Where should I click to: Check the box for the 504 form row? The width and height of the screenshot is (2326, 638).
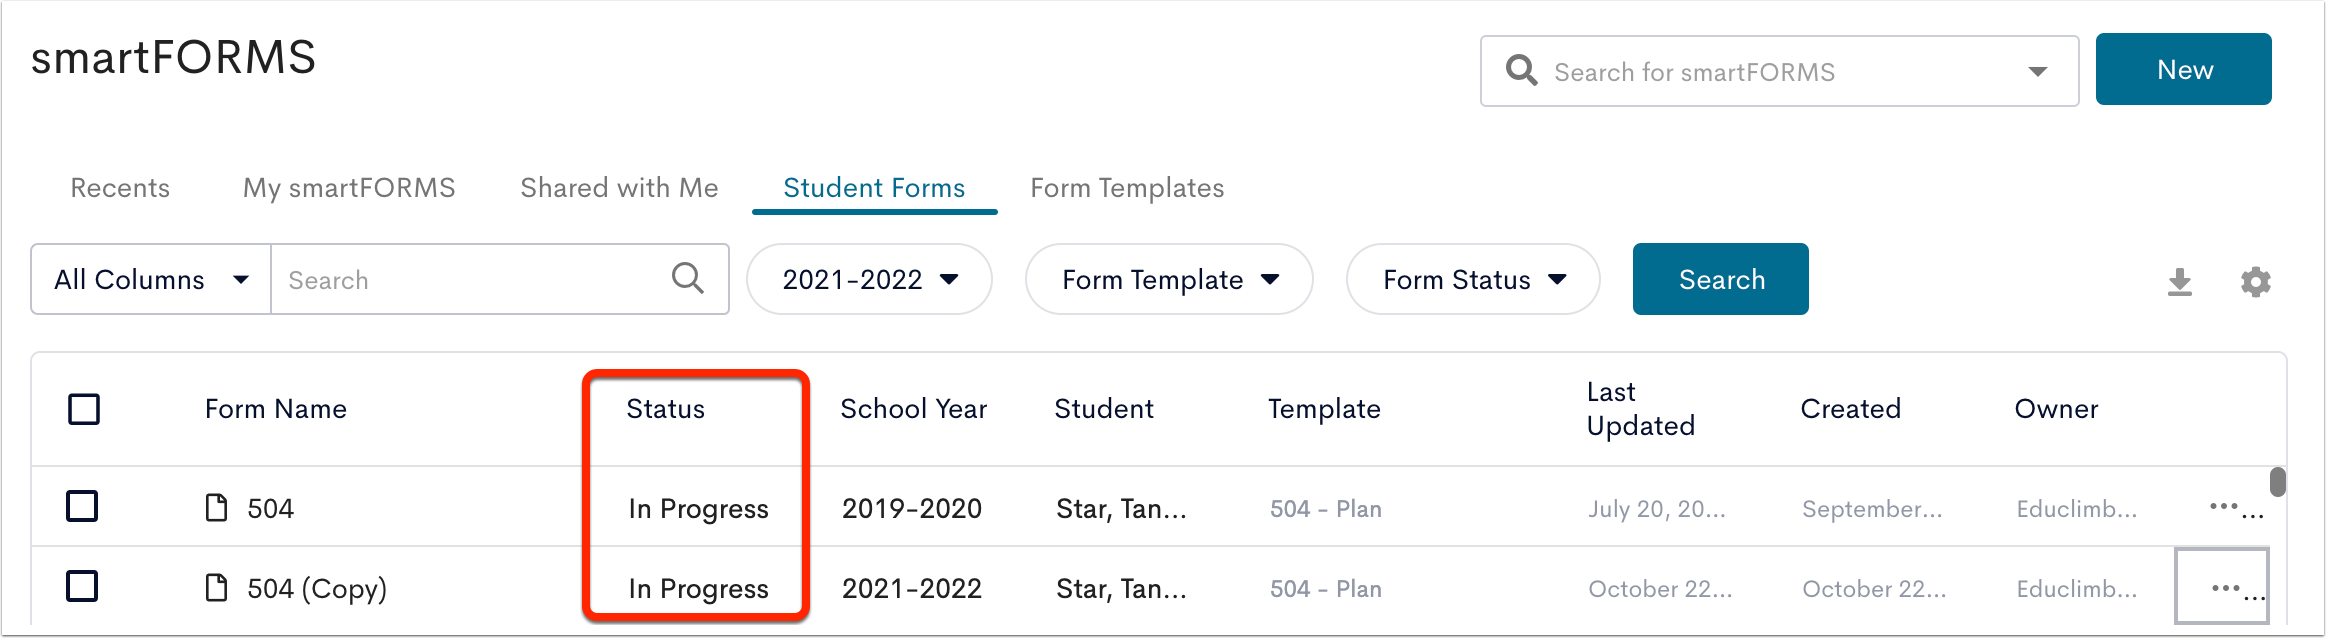(82, 506)
